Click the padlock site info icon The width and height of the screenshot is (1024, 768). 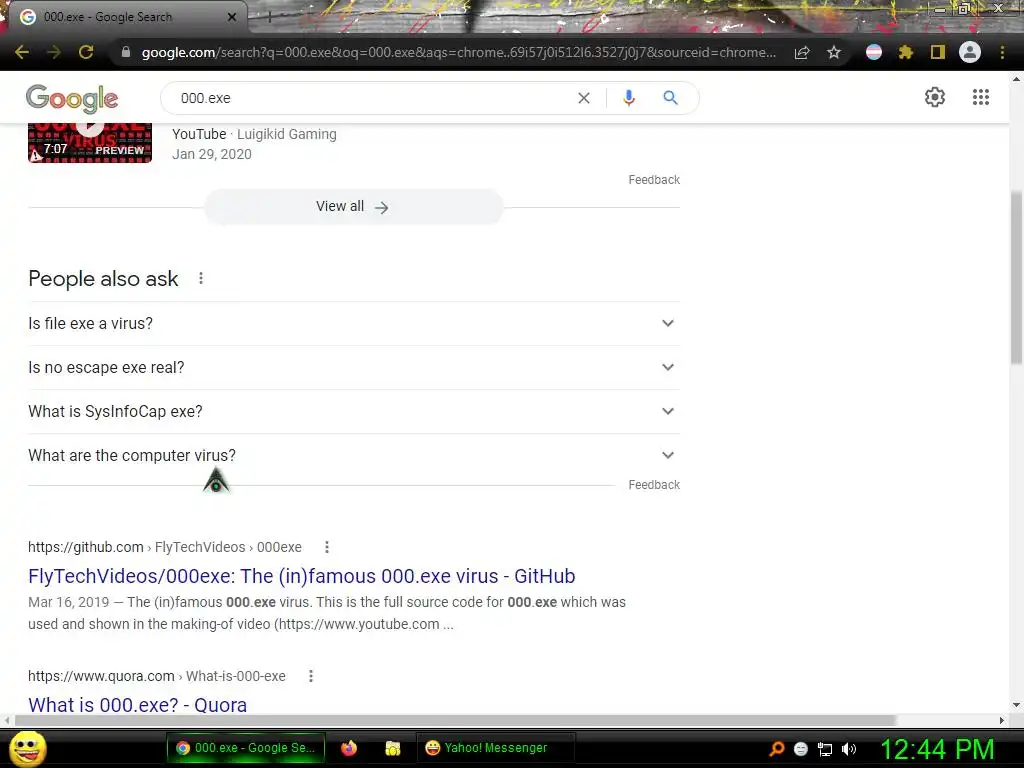click(x=125, y=52)
